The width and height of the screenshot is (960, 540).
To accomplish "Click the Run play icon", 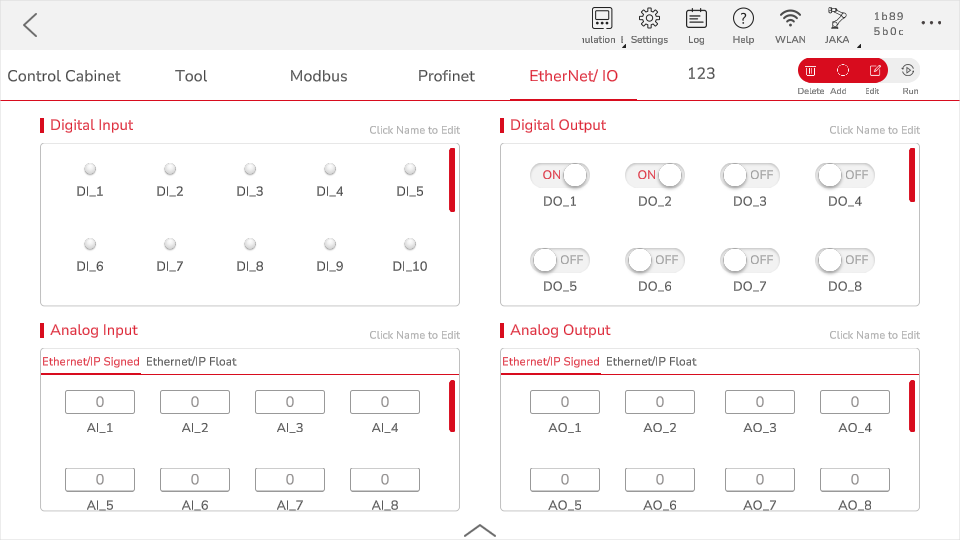I will tap(909, 71).
